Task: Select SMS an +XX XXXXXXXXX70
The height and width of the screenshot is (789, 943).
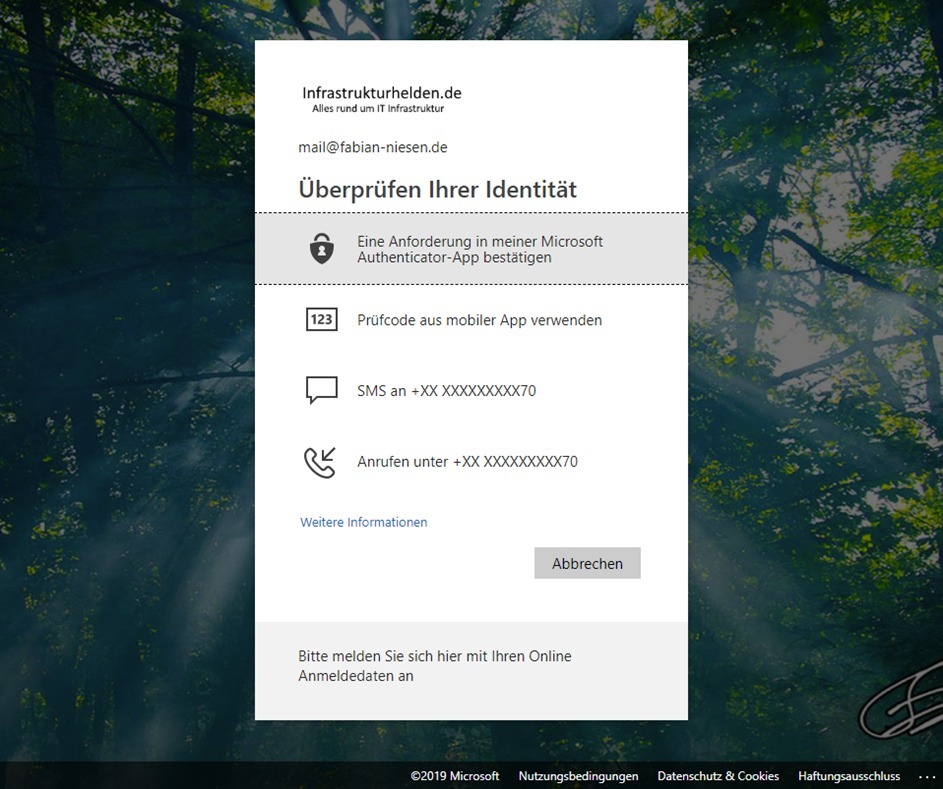Action: (x=472, y=391)
